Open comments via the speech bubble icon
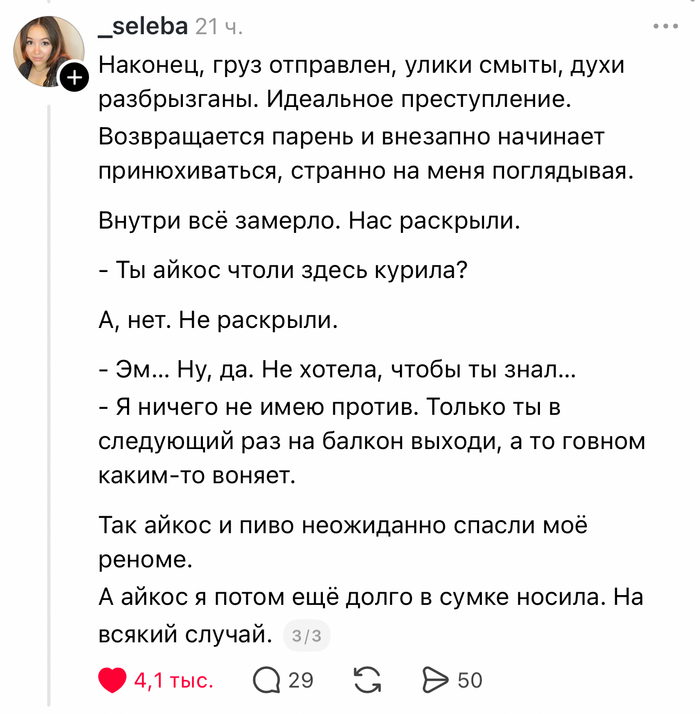 [x=267, y=680]
